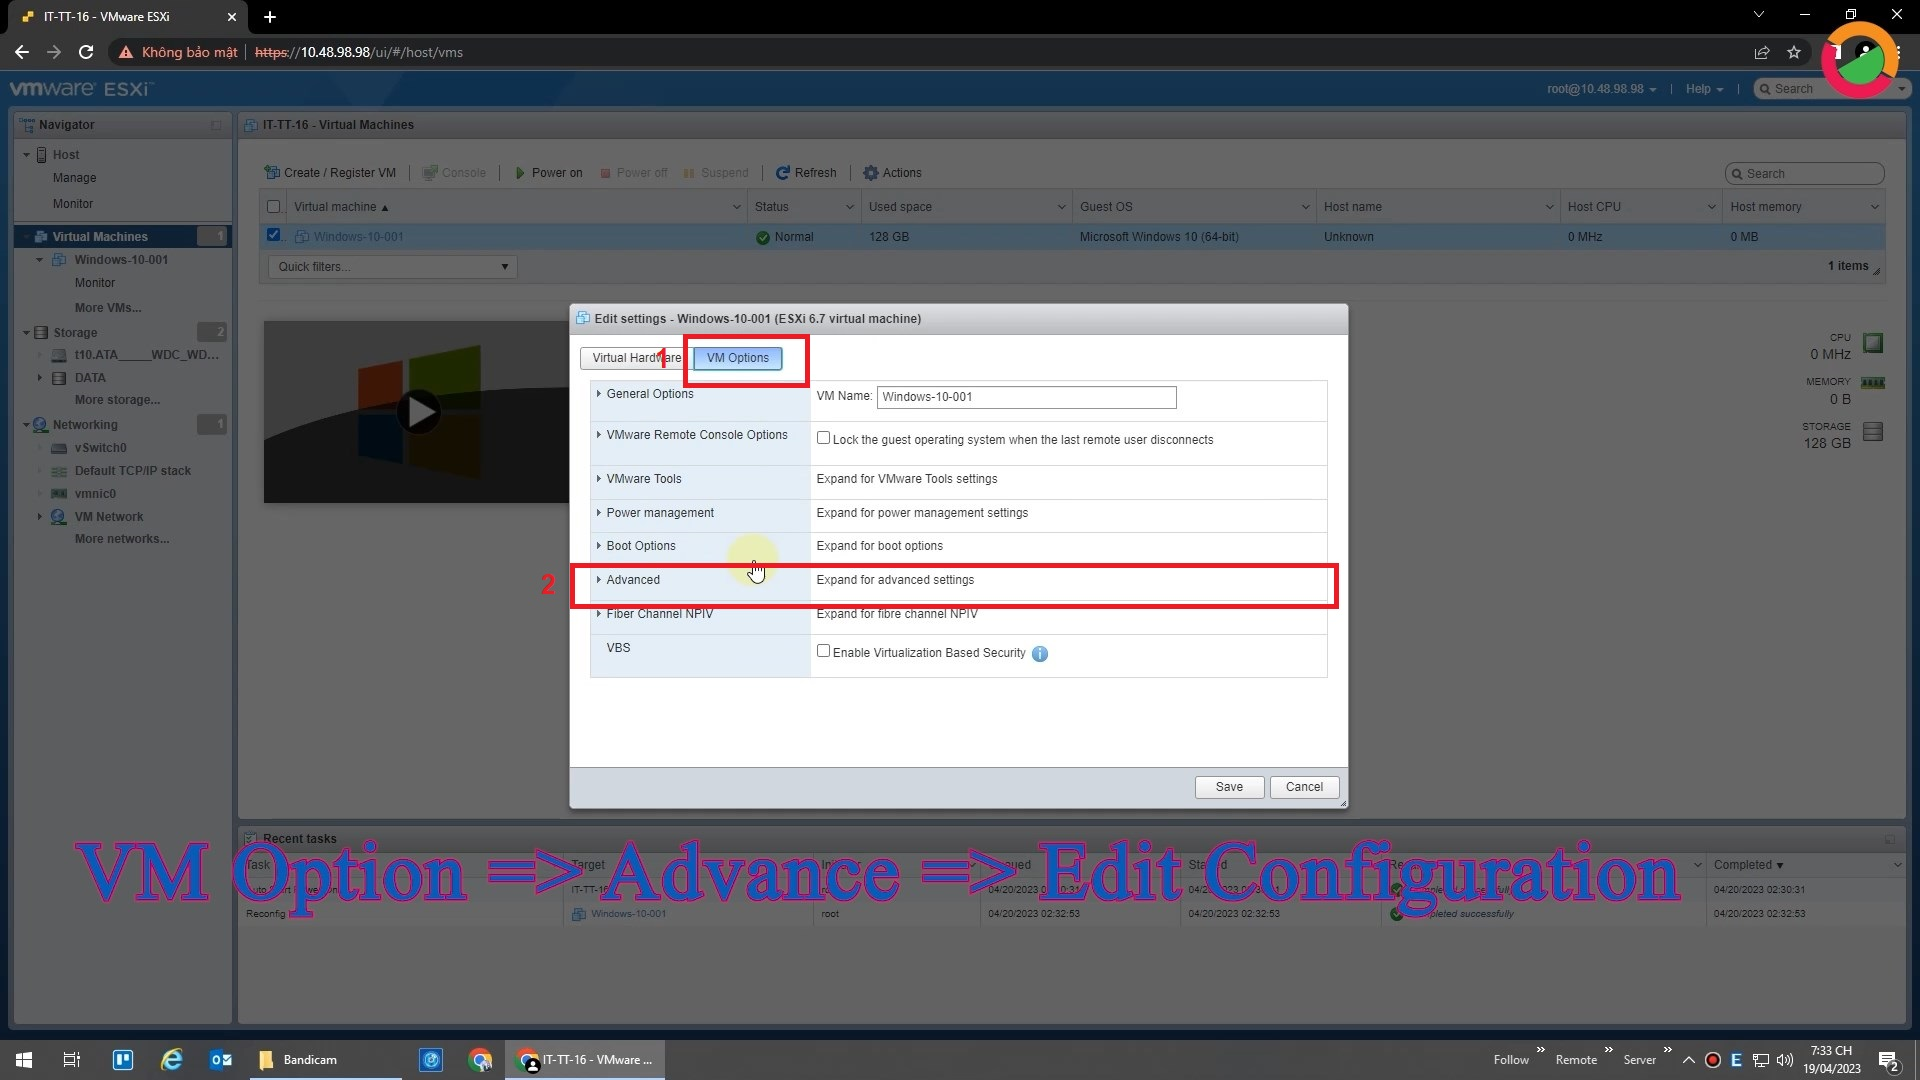Switch to the Virtual Hardware tab
1920x1080 pixels.
pyautogui.click(x=630, y=357)
